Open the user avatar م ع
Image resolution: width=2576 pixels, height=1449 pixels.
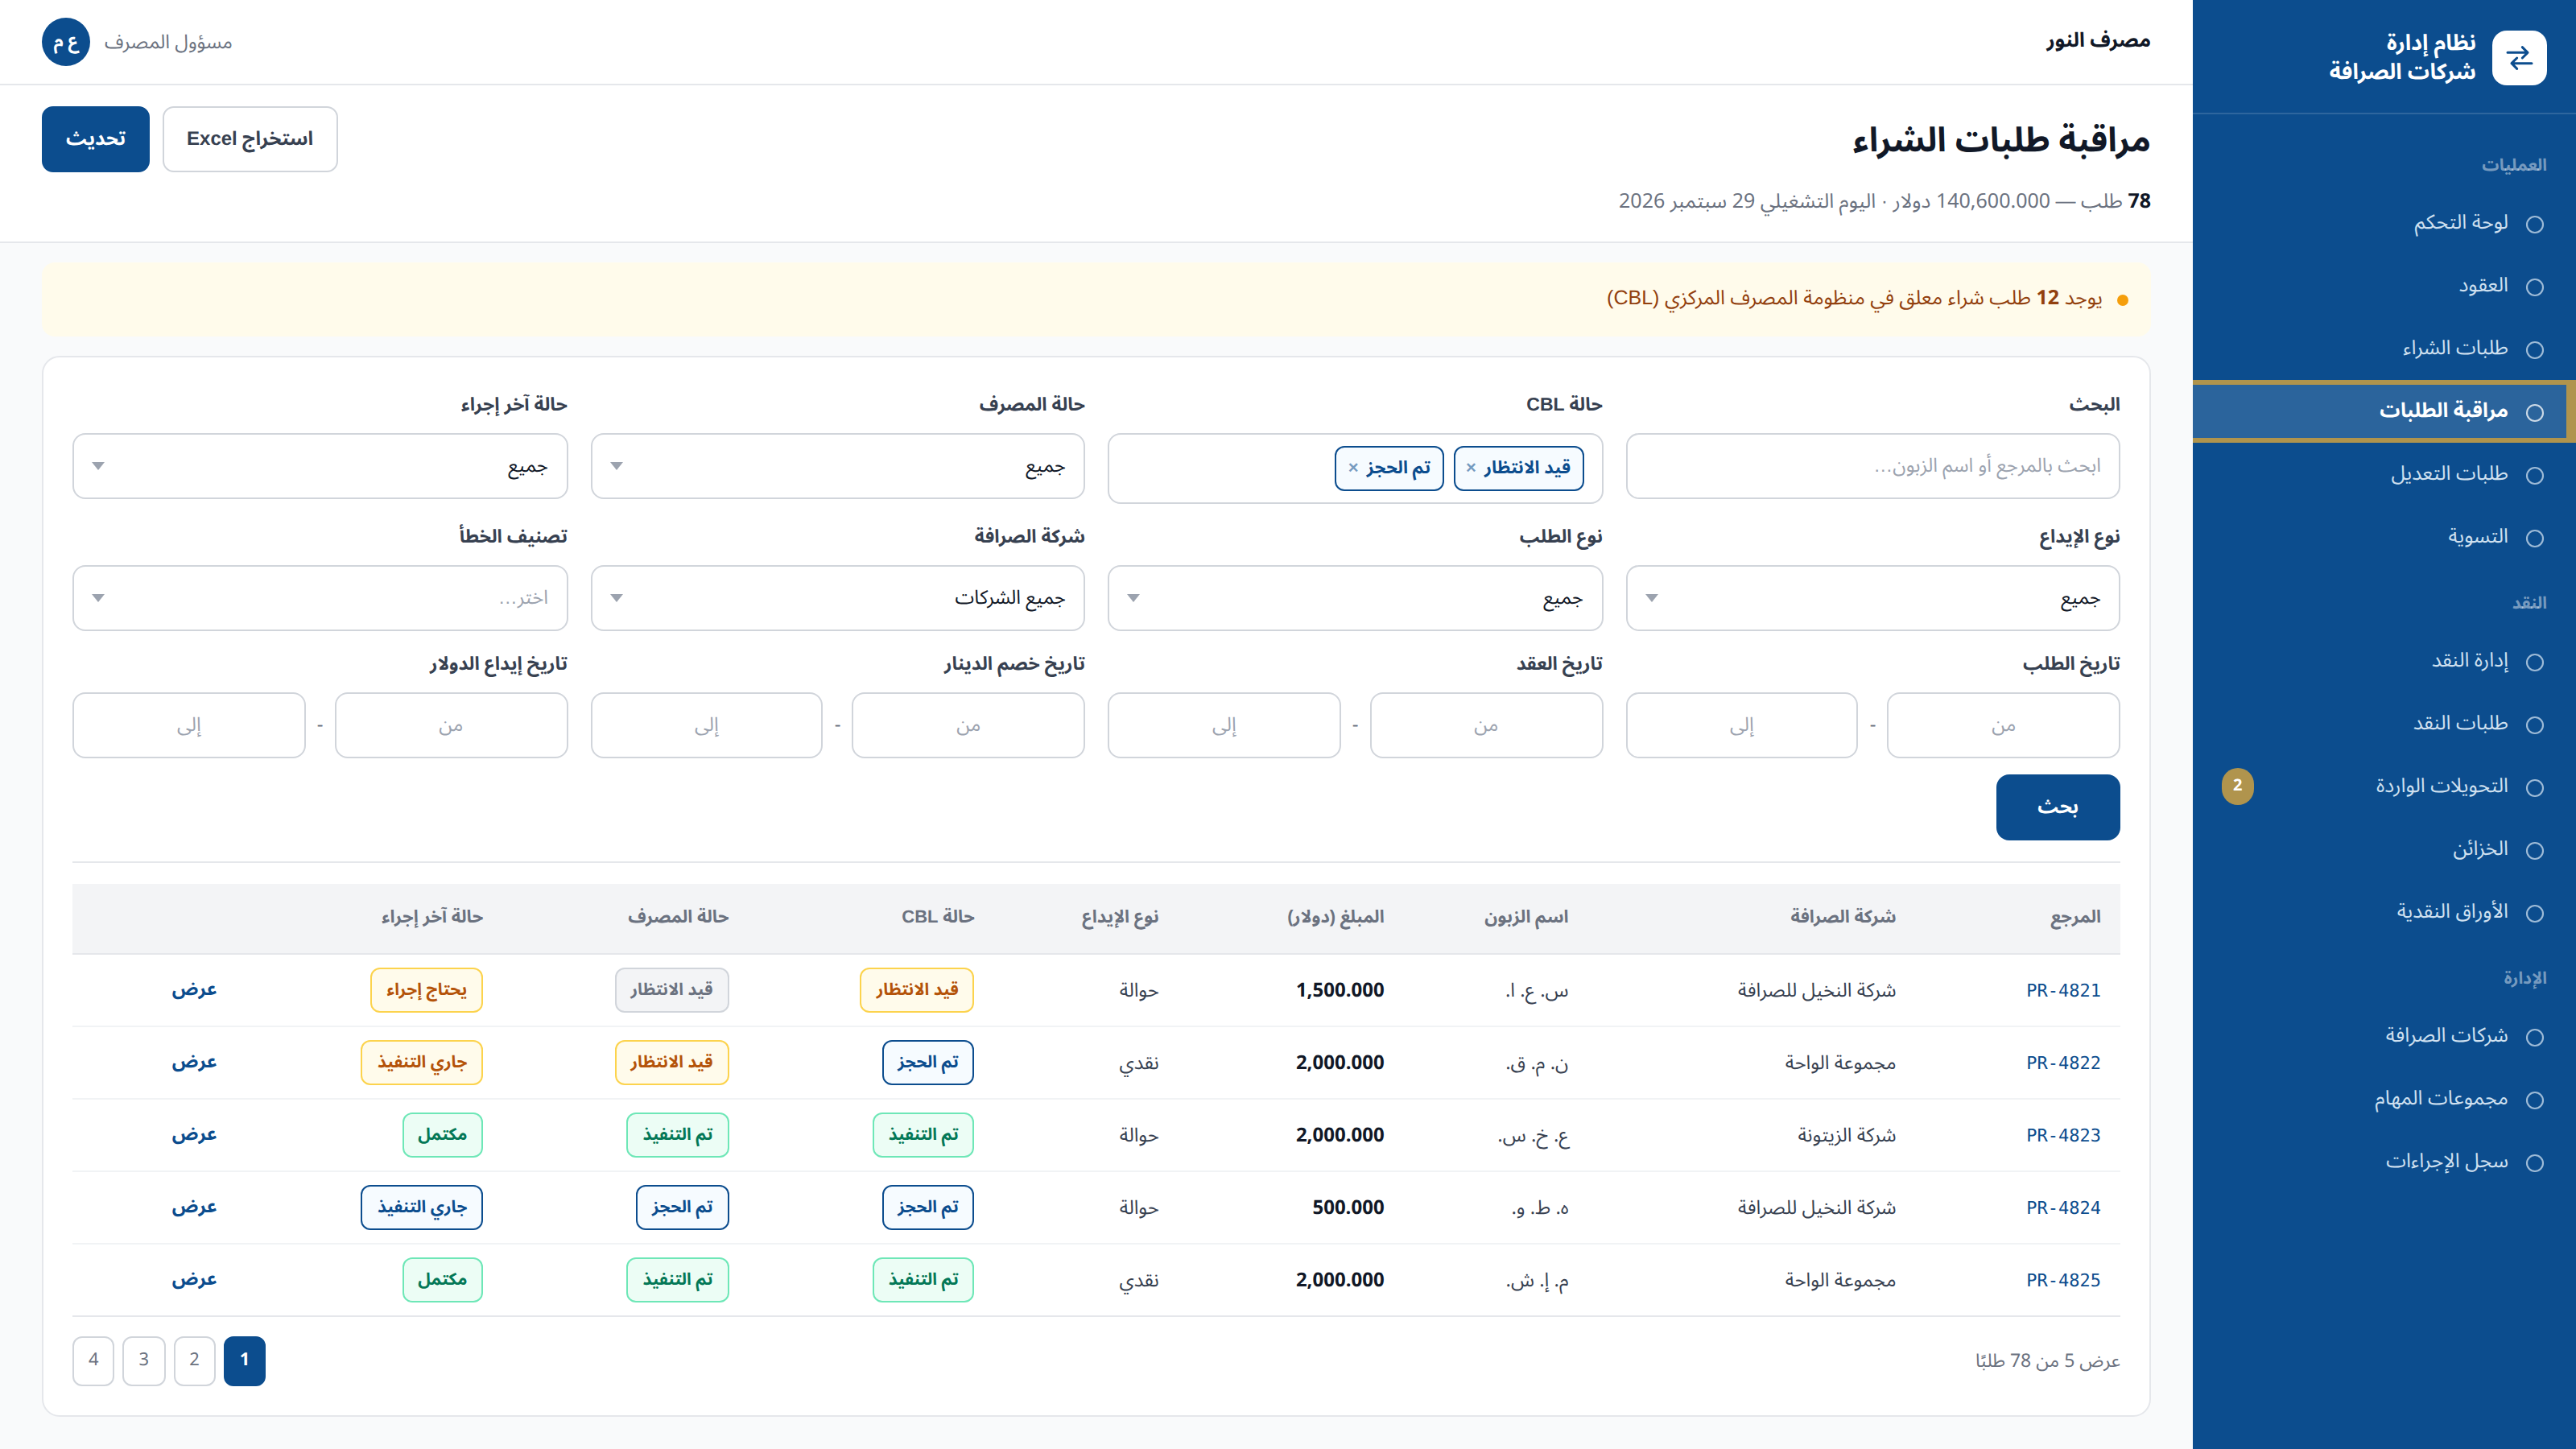click(x=66, y=42)
